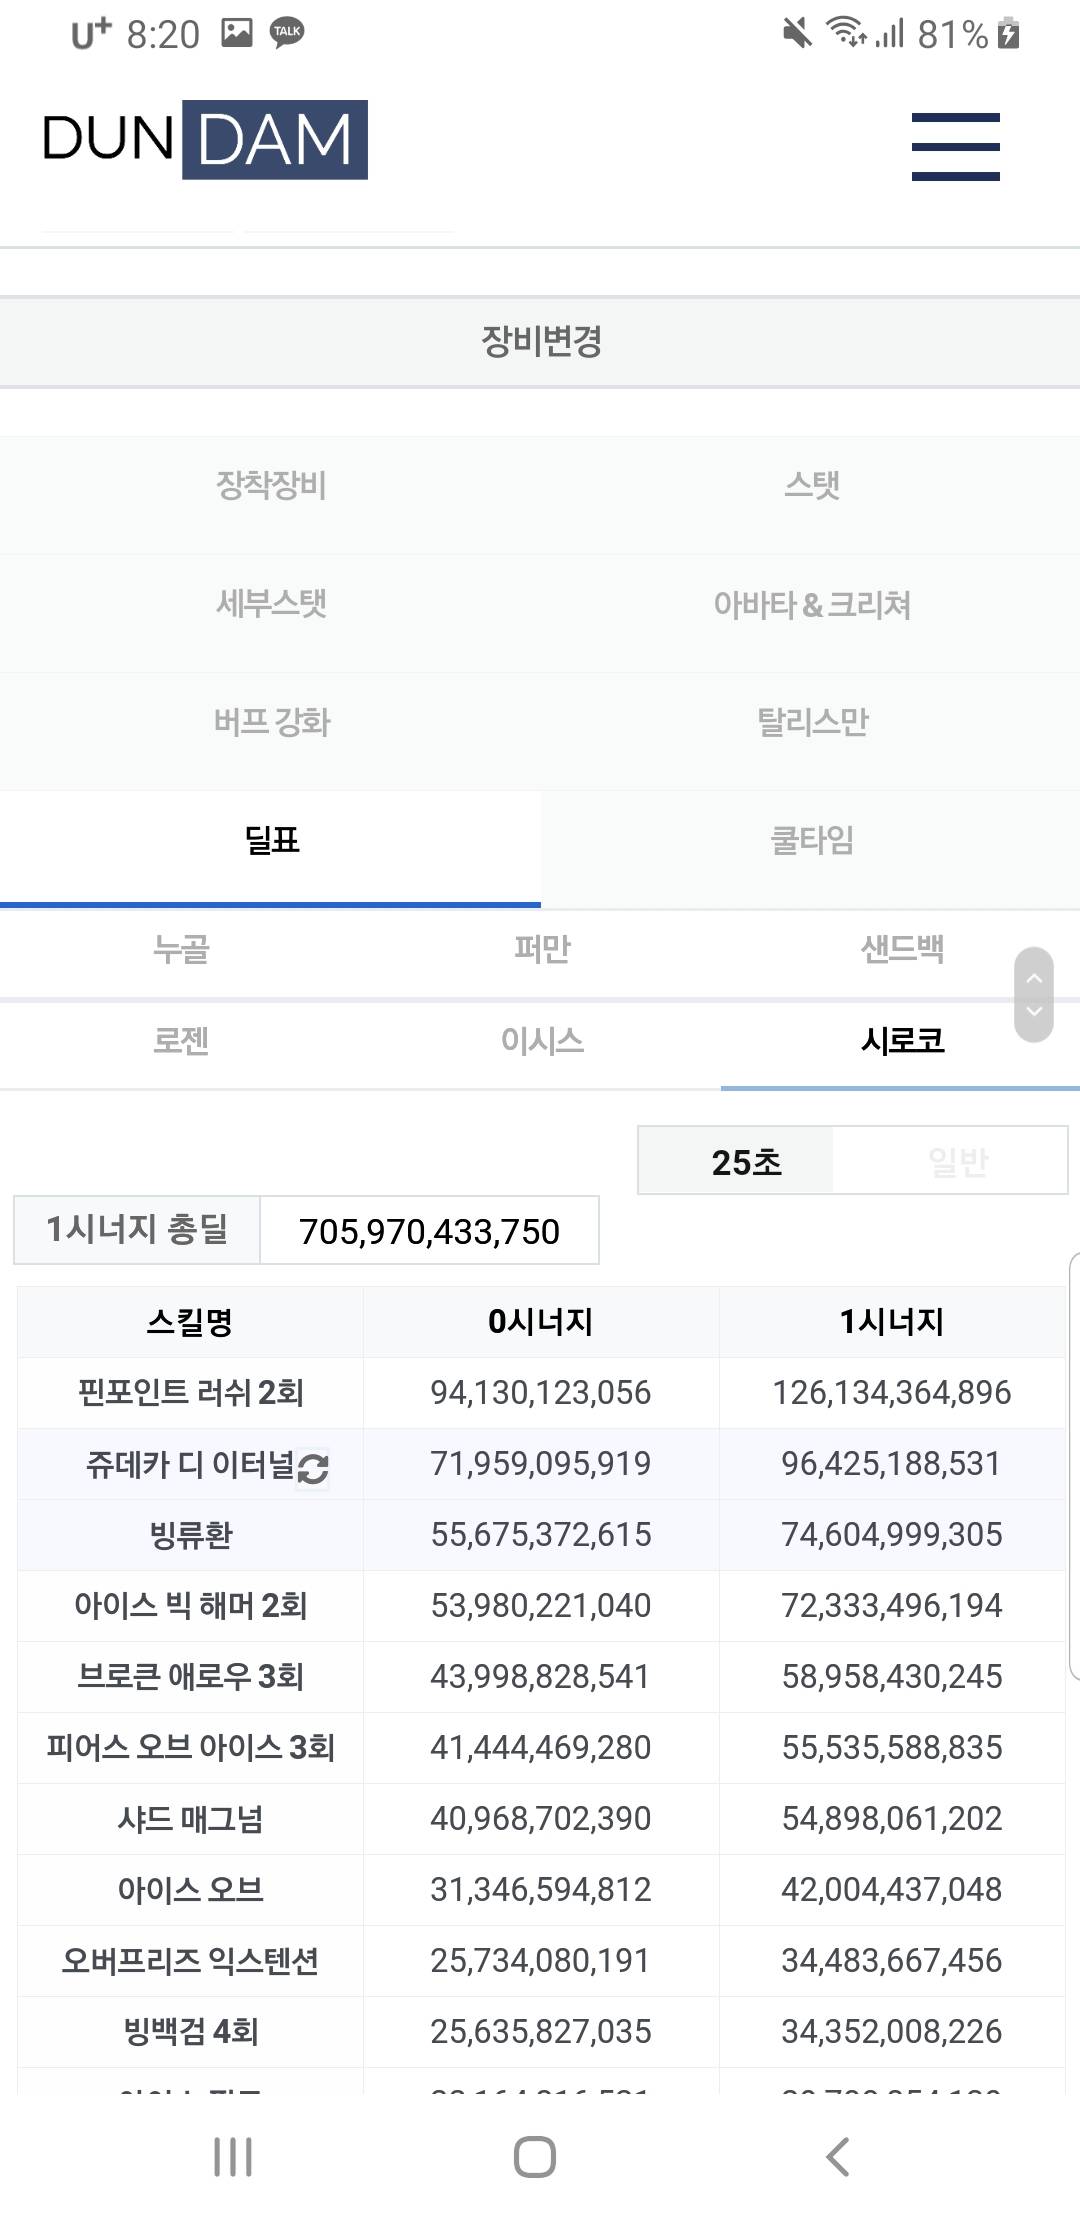The height and width of the screenshot is (2220, 1080).
Task: Click the value 74,604,999,305
Action: [x=892, y=1535]
